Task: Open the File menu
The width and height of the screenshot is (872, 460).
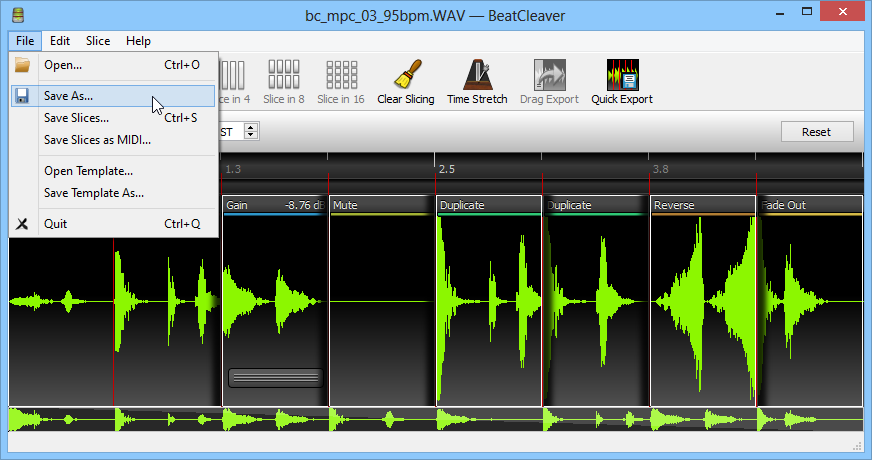Action: (x=25, y=41)
